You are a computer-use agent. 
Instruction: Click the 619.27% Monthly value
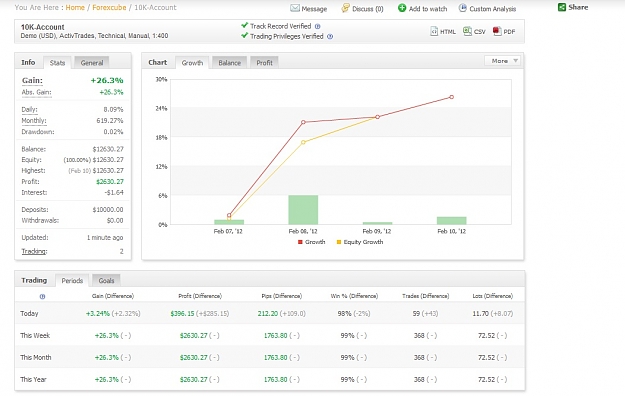110,120
